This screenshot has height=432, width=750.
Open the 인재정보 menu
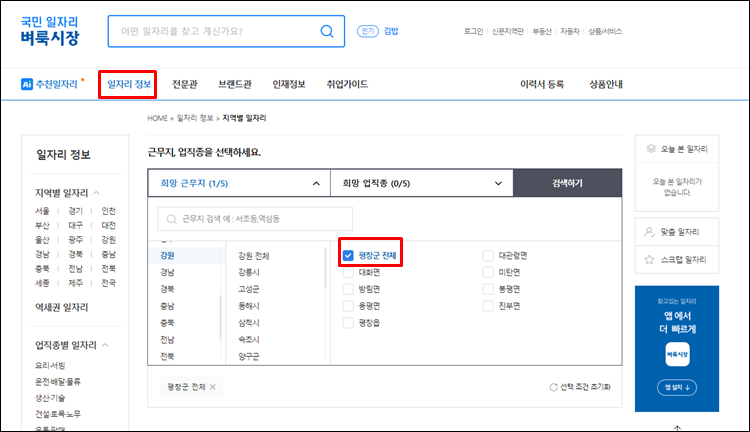pos(289,84)
